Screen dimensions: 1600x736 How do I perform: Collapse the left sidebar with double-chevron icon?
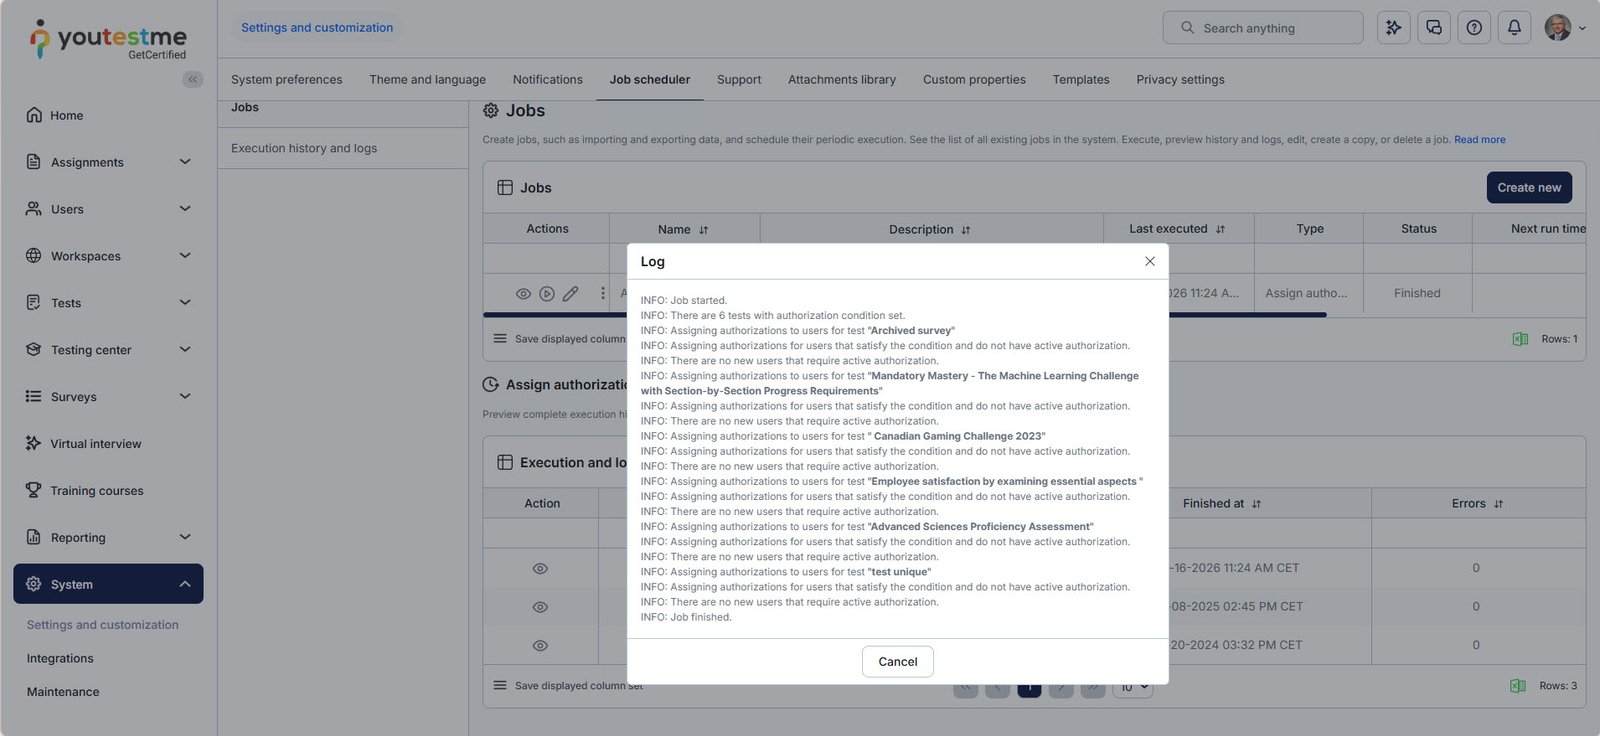(193, 79)
